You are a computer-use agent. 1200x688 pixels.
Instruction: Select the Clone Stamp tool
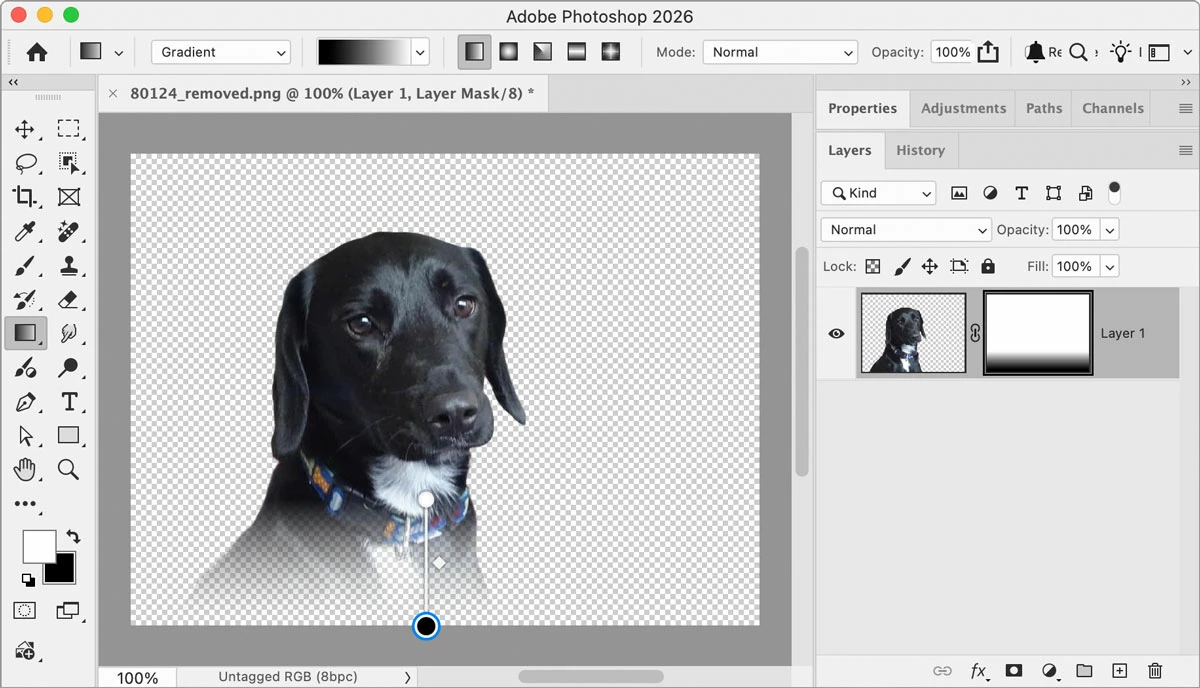[68, 266]
